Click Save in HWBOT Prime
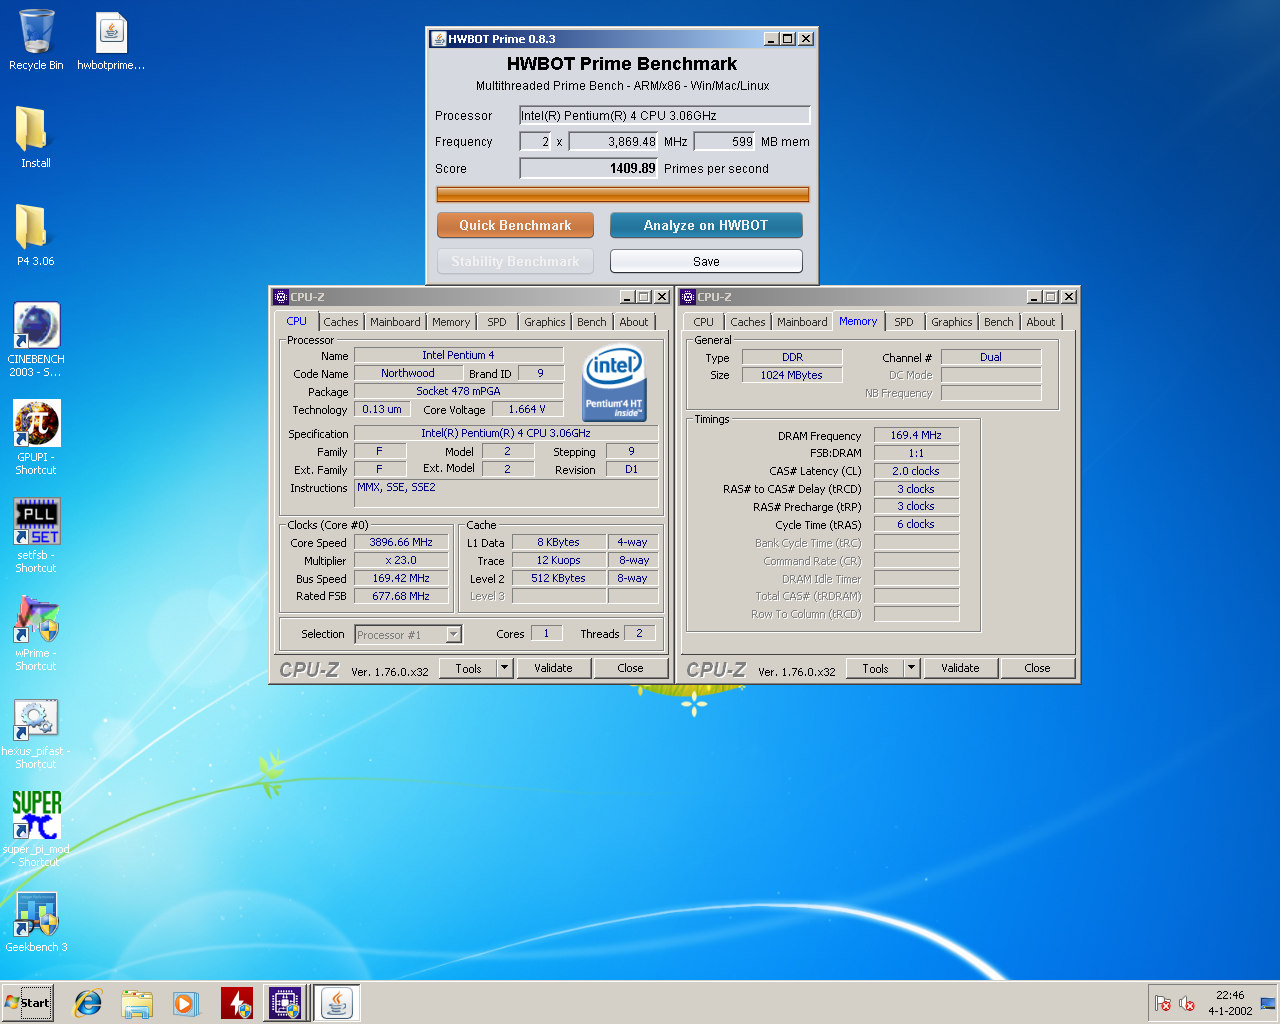The height and width of the screenshot is (1024, 1280). click(x=706, y=261)
